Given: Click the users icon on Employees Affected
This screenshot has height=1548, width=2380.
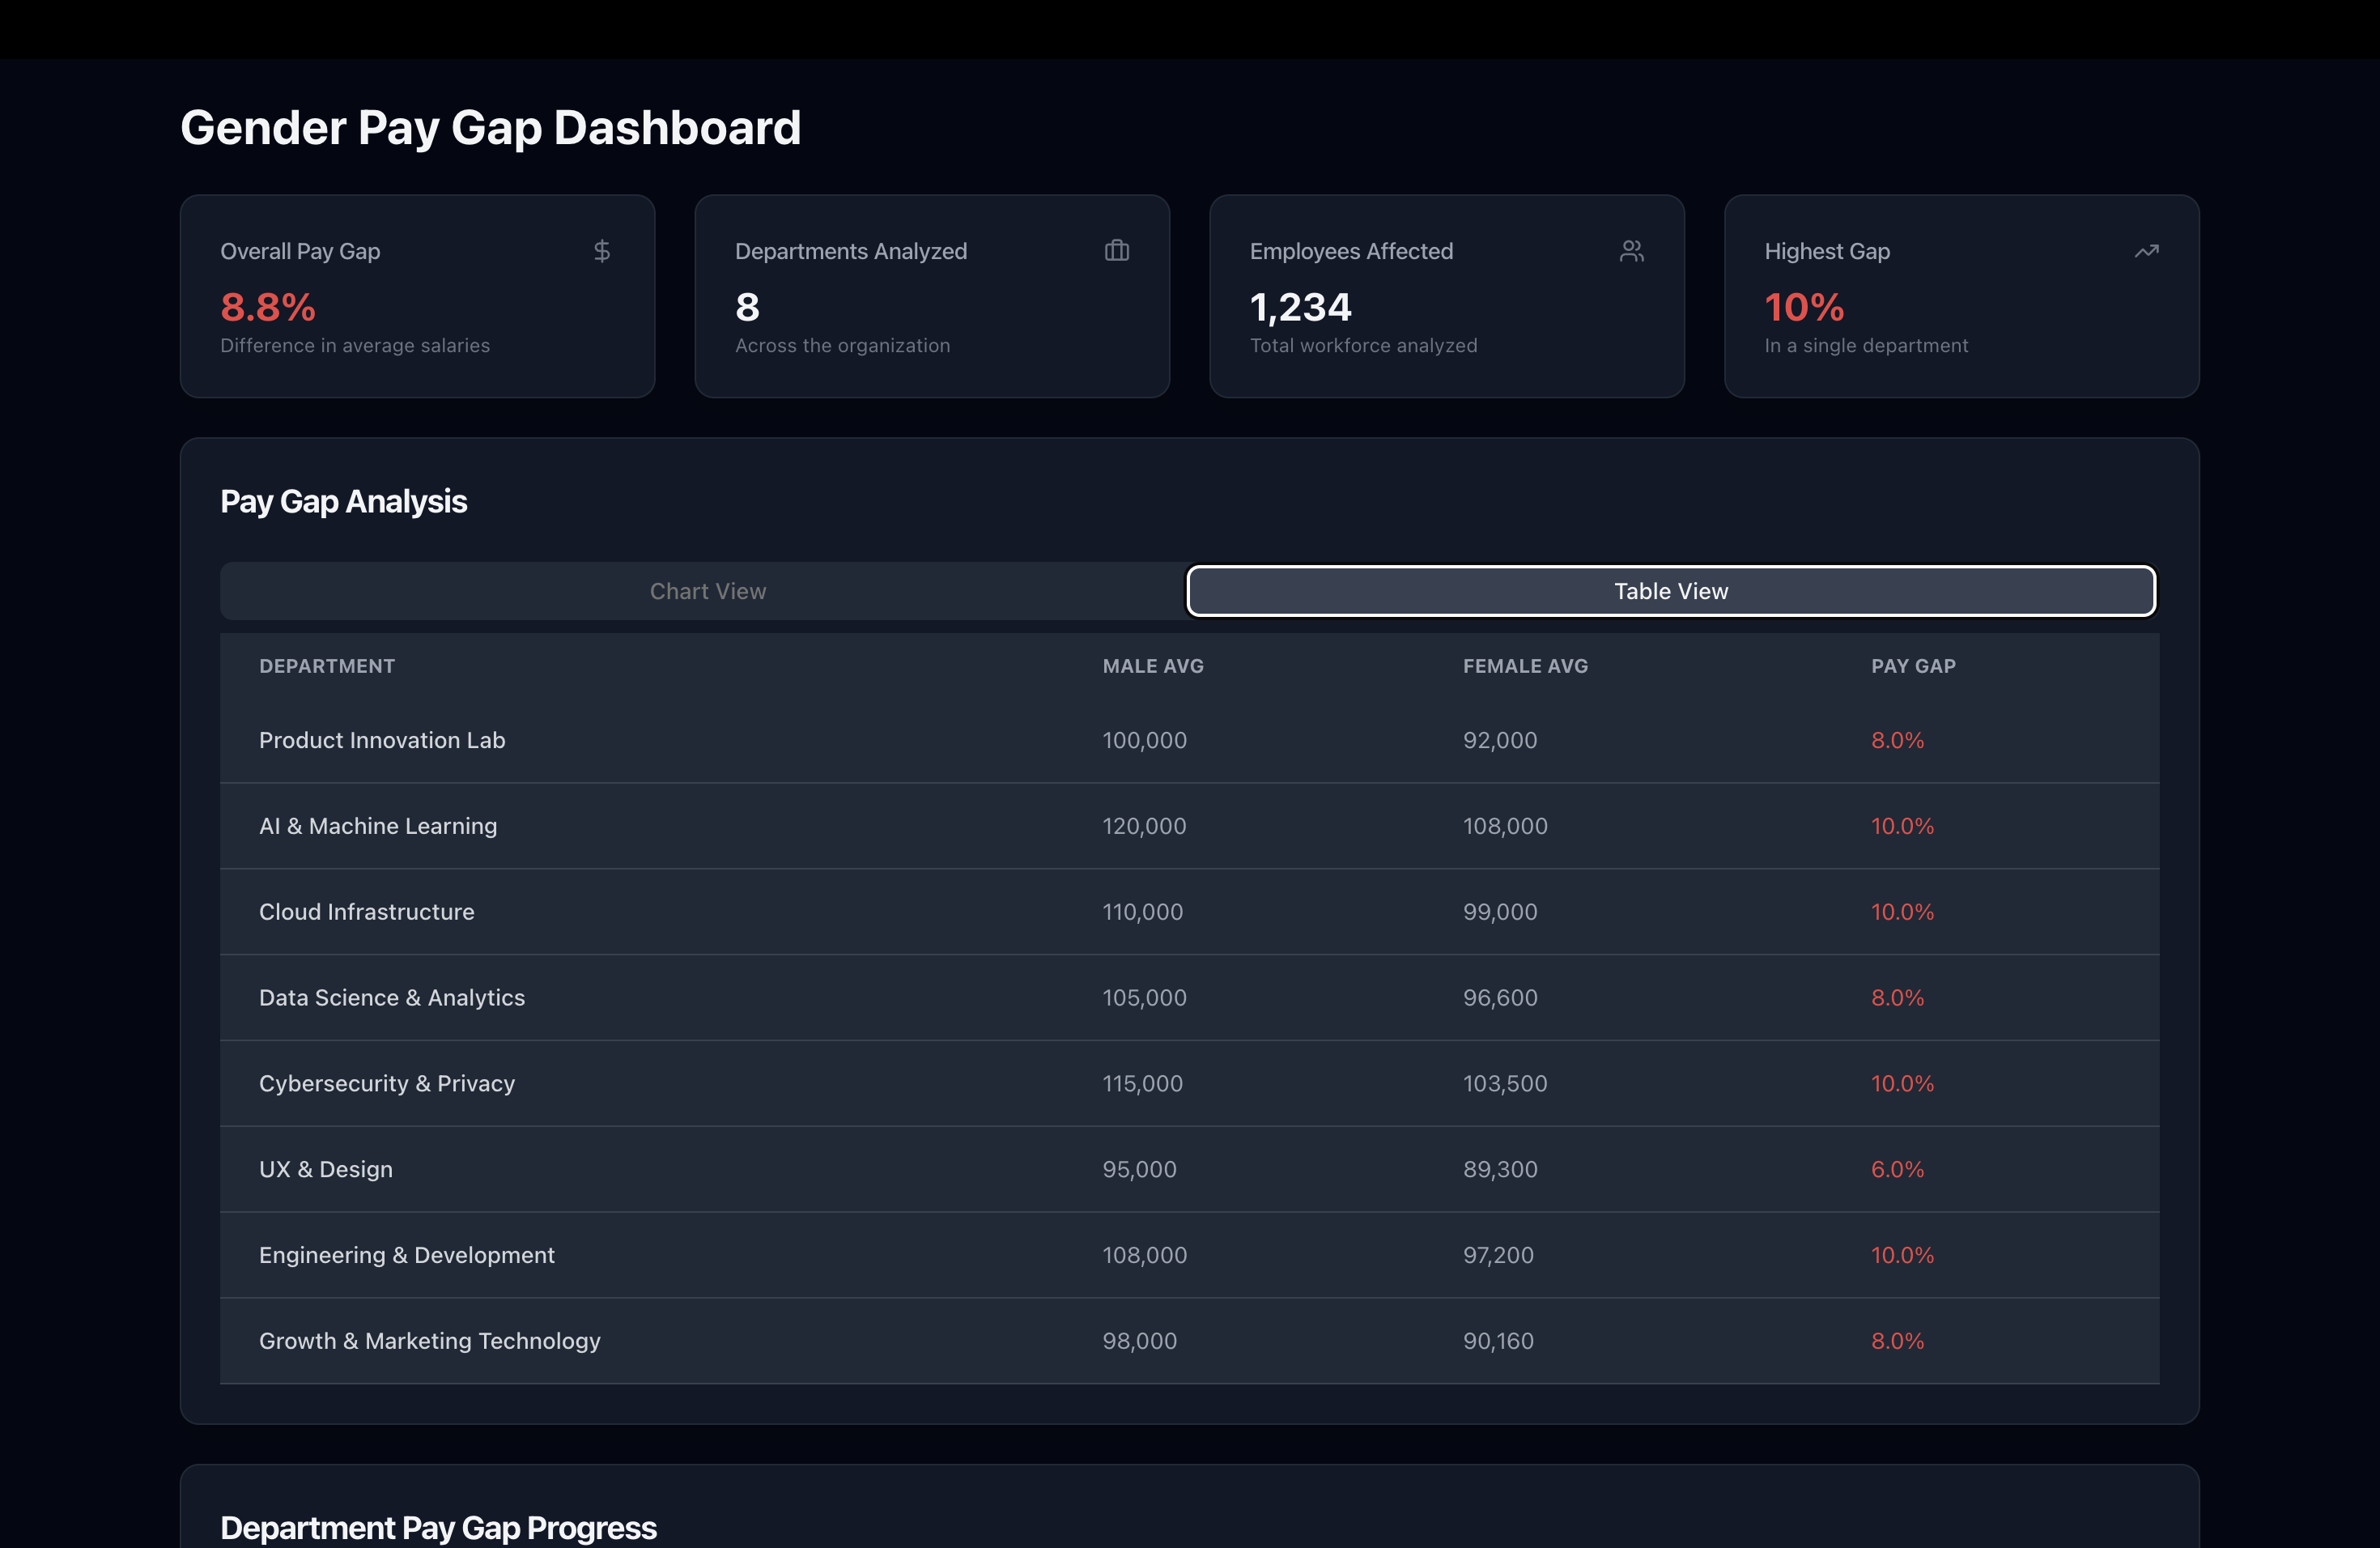Looking at the screenshot, I should click(1631, 251).
